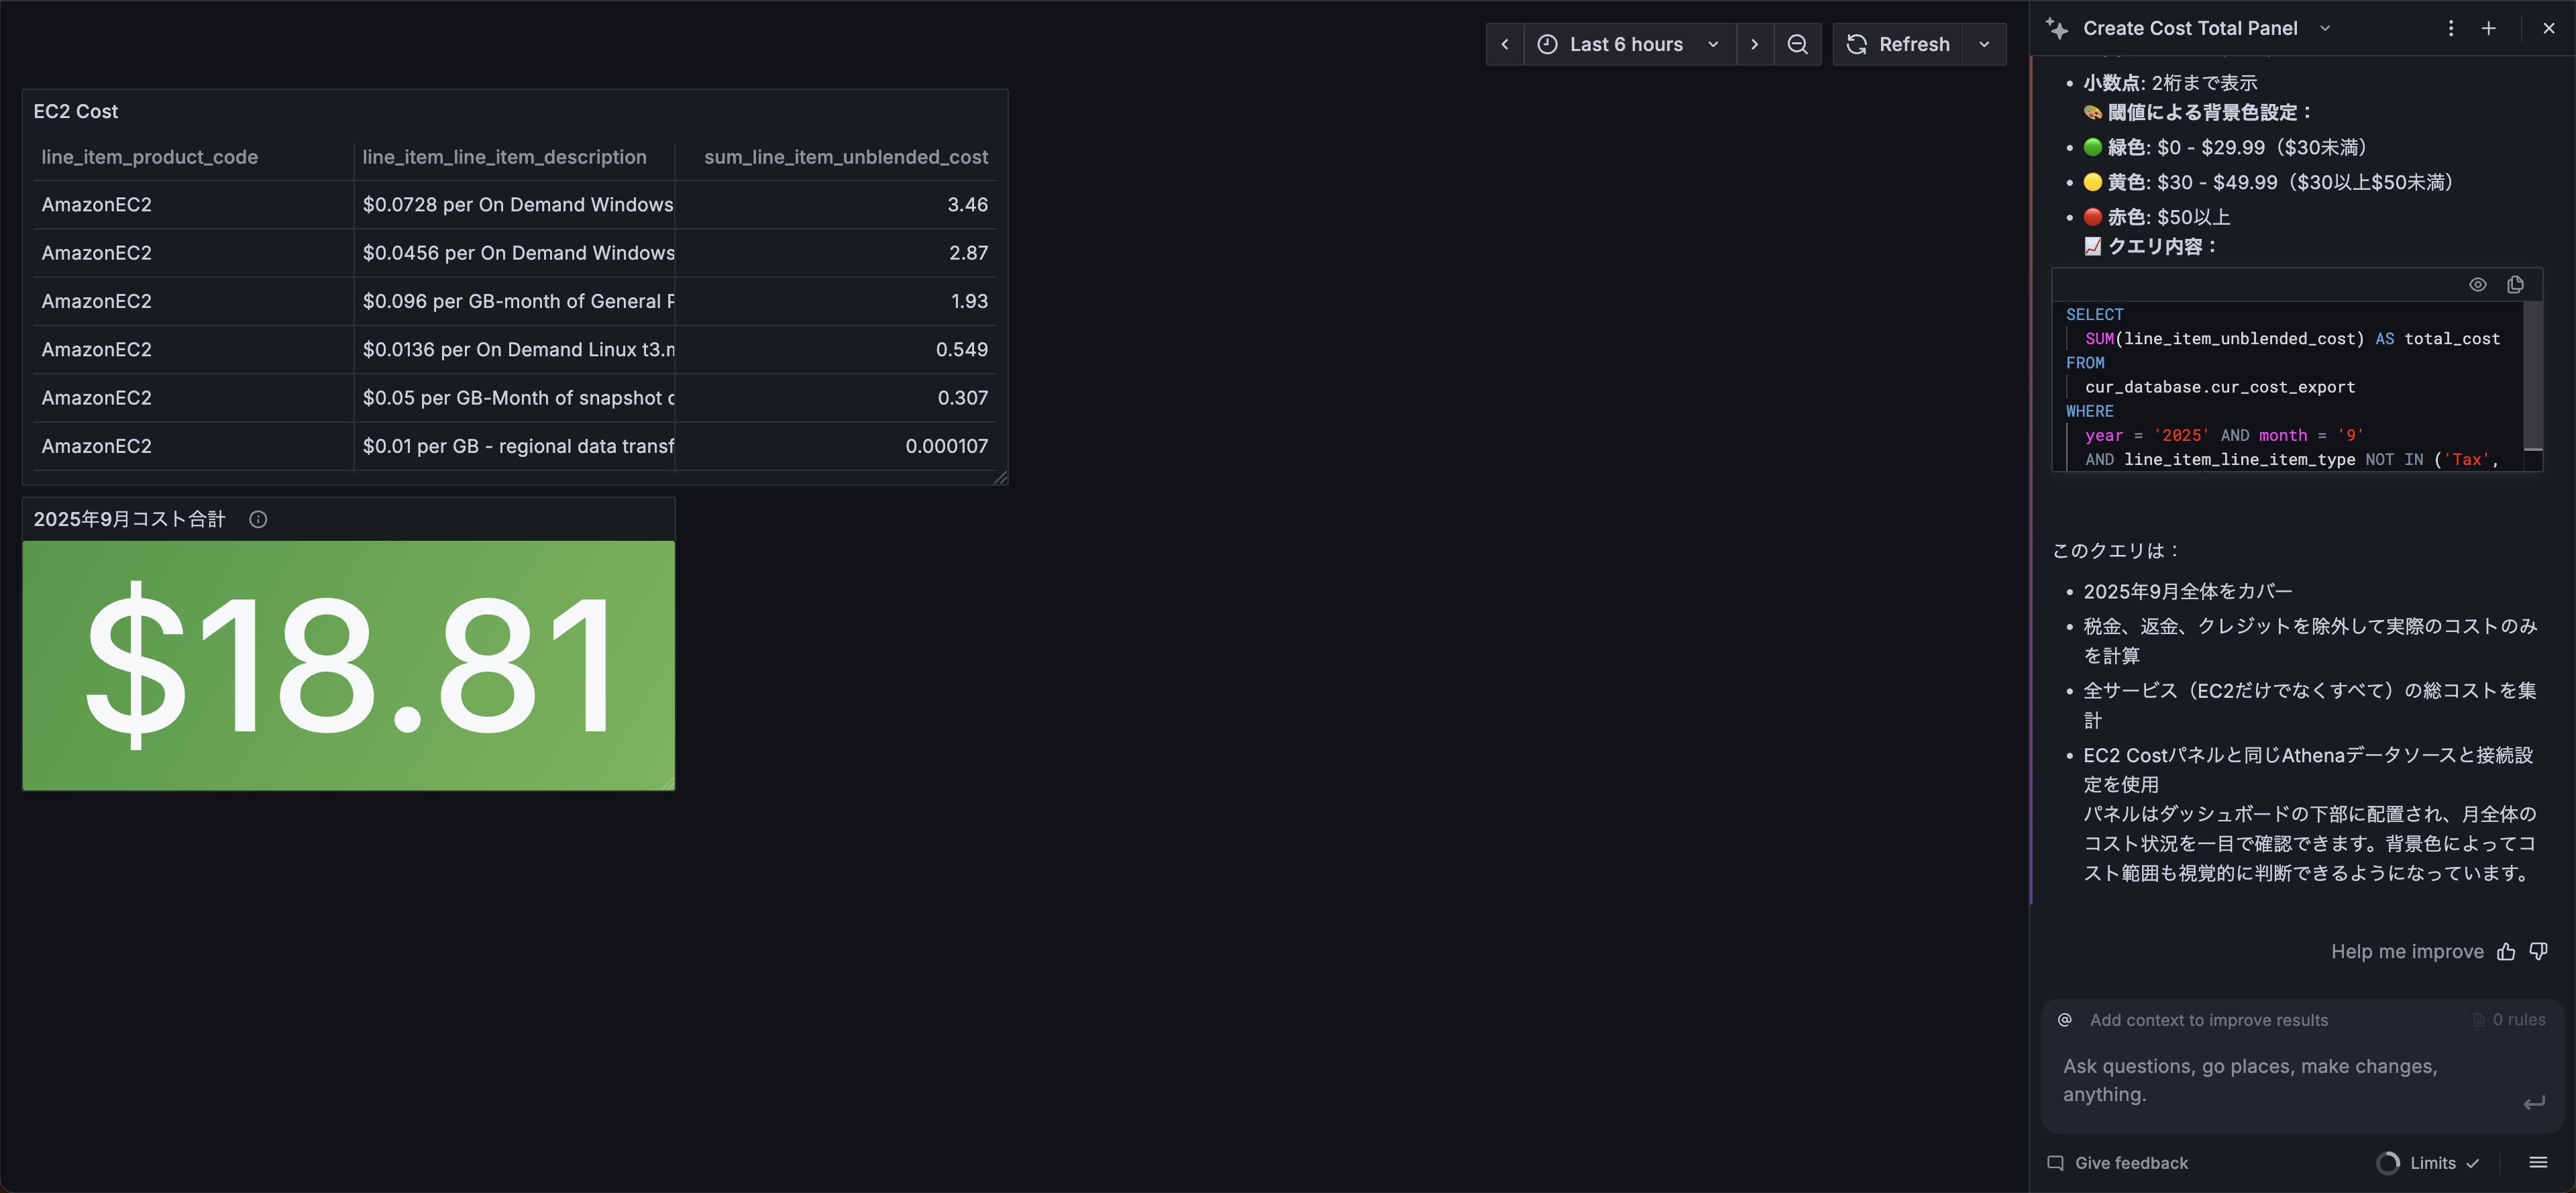Open the assistant three-dot options menu
2576x1193 pixels.
pyautogui.click(x=2450, y=28)
